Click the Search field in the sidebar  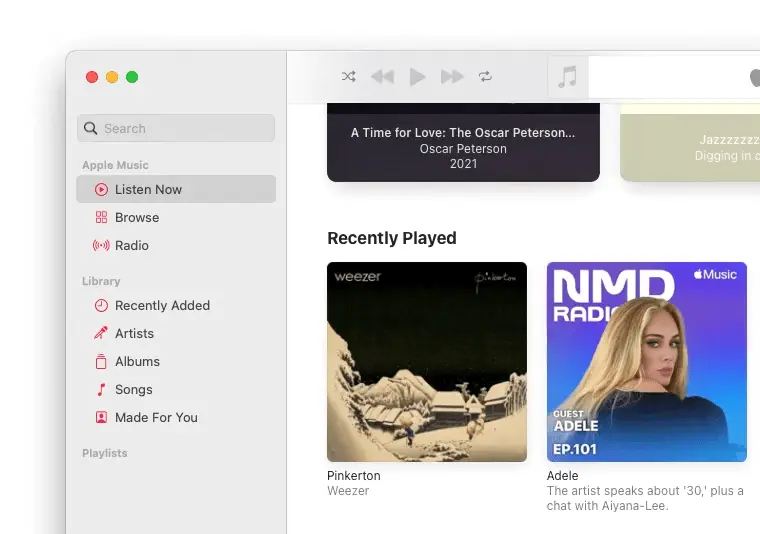[176, 128]
